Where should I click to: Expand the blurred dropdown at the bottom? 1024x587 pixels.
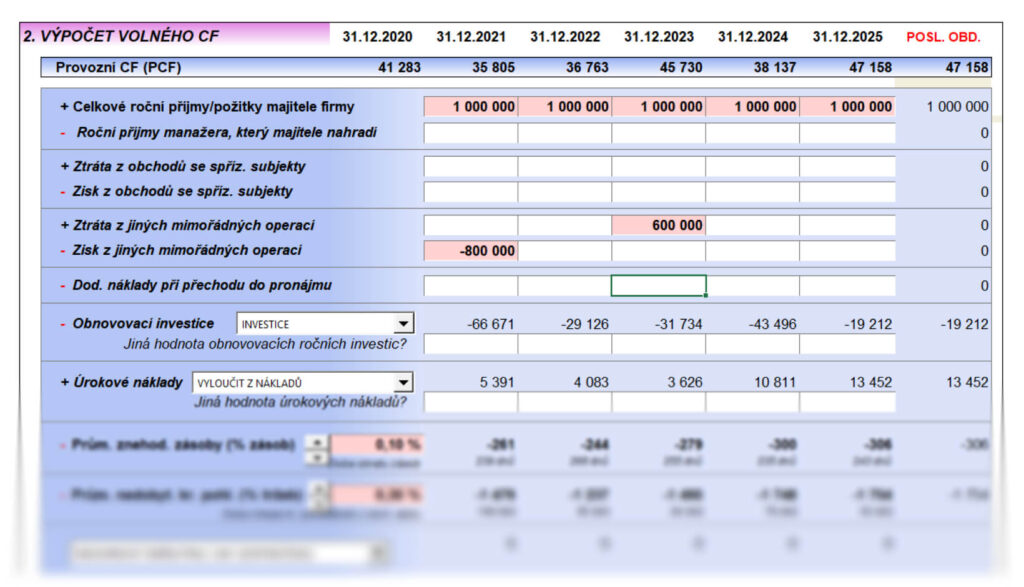[377, 552]
